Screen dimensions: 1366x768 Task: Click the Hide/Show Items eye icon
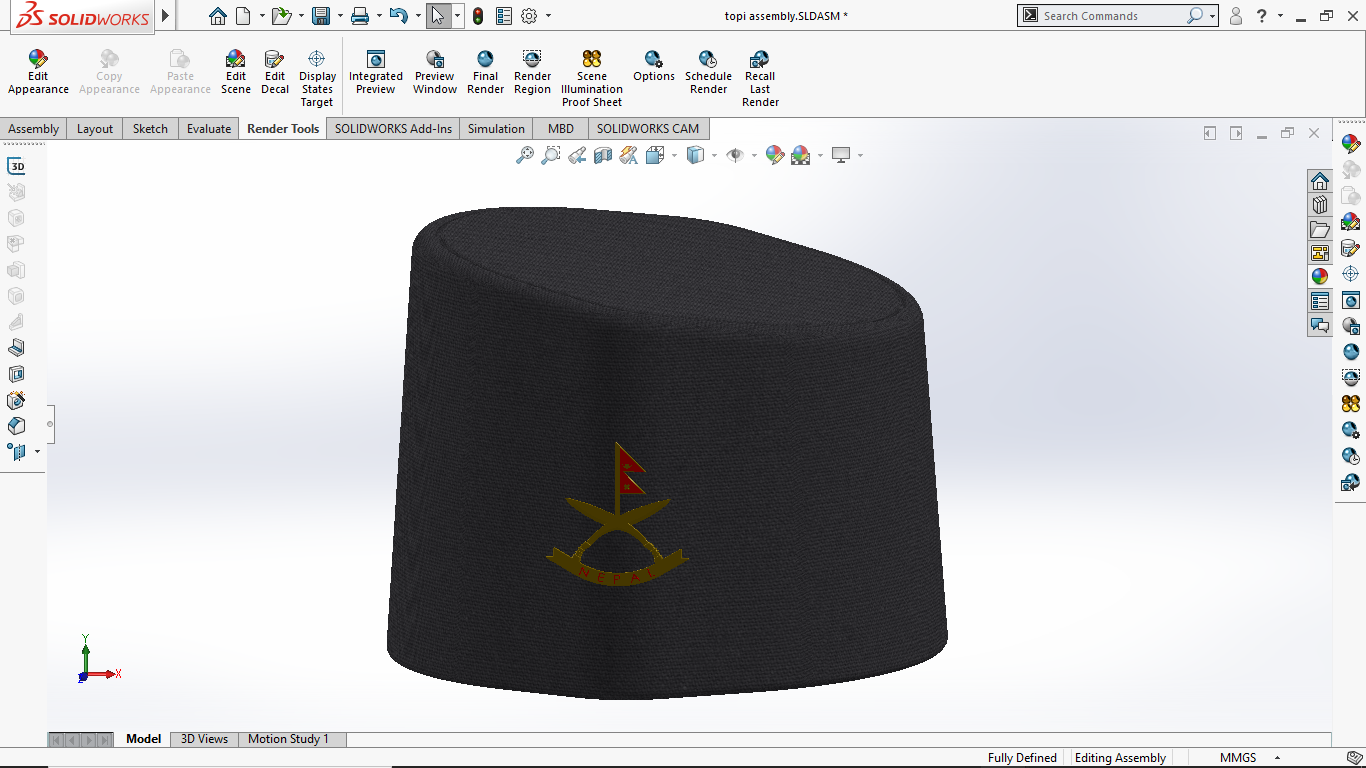pos(735,155)
